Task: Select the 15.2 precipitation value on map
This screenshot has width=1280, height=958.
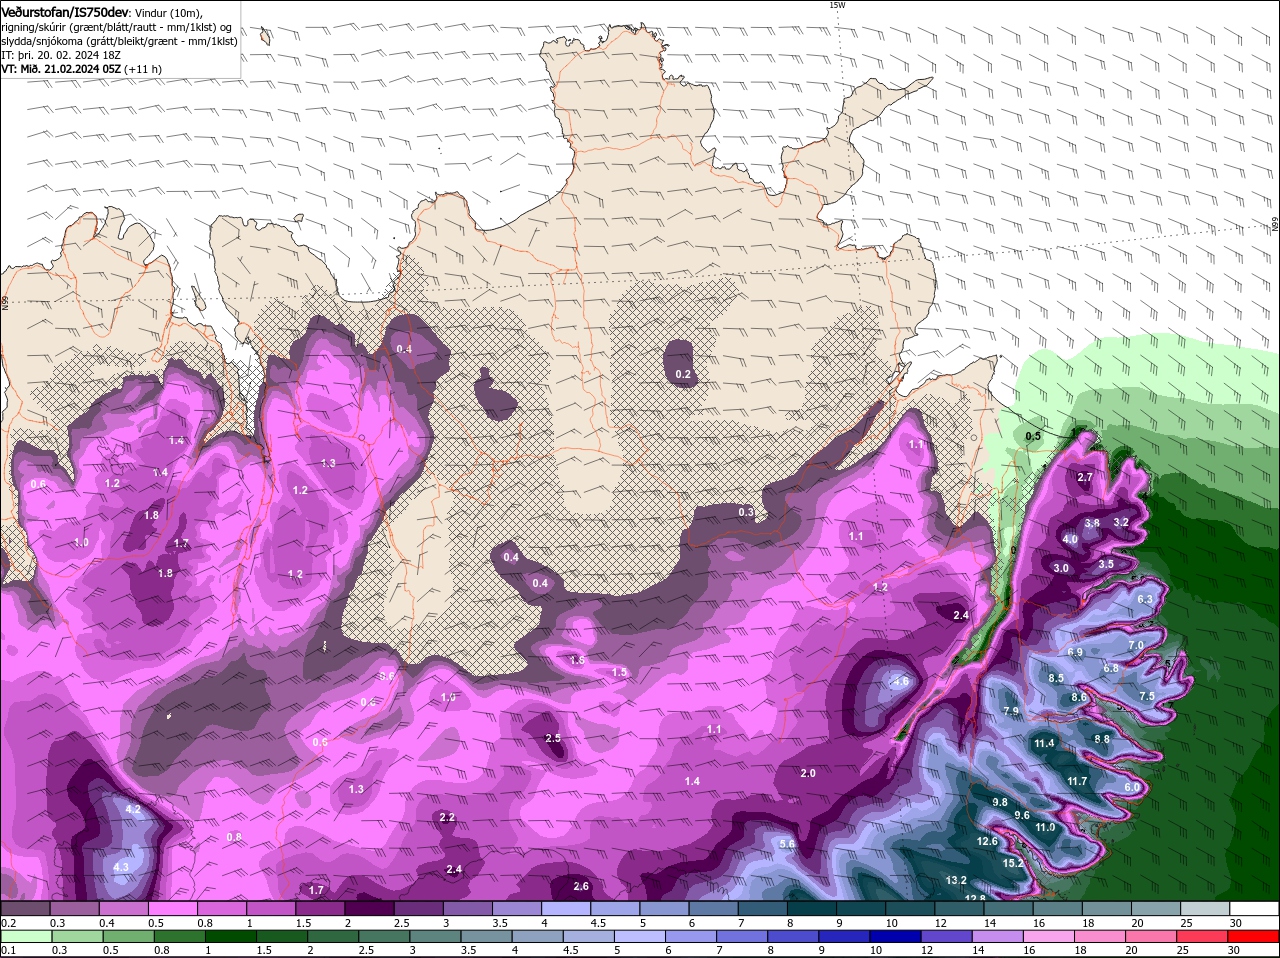Action: click(x=1013, y=863)
